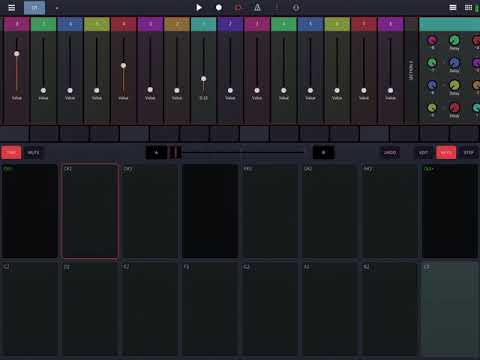480x360 pixels.
Task: Click the yellow-green knob labeled Delay
Action: click(454, 85)
